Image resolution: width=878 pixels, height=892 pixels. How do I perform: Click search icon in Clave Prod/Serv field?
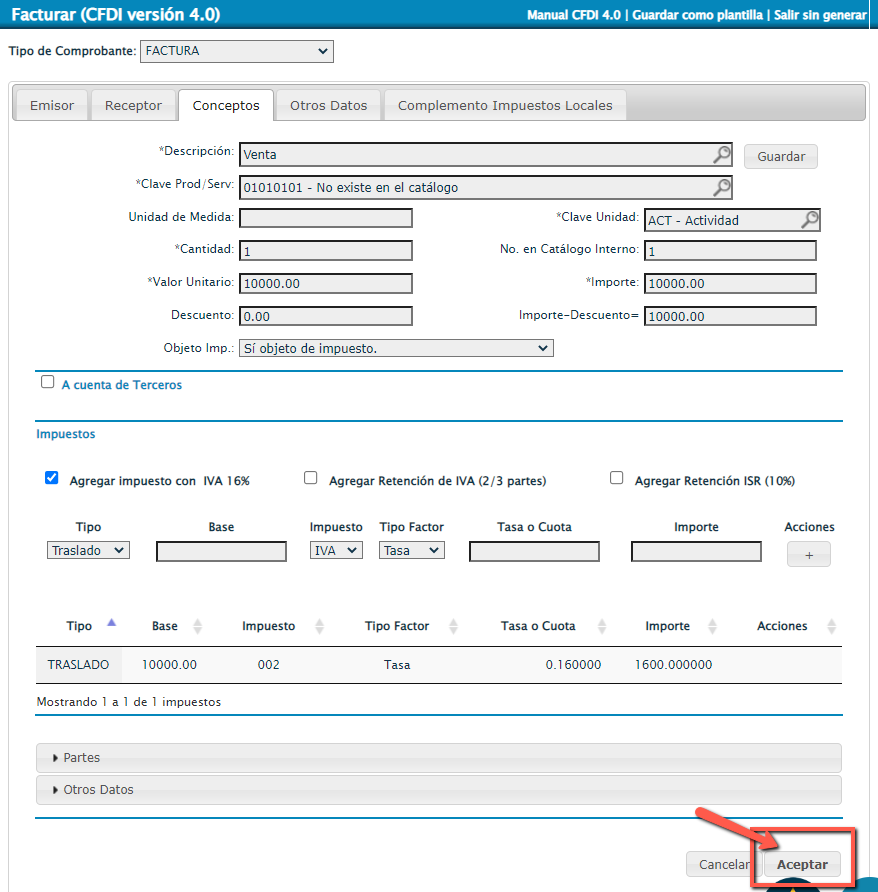(721, 187)
